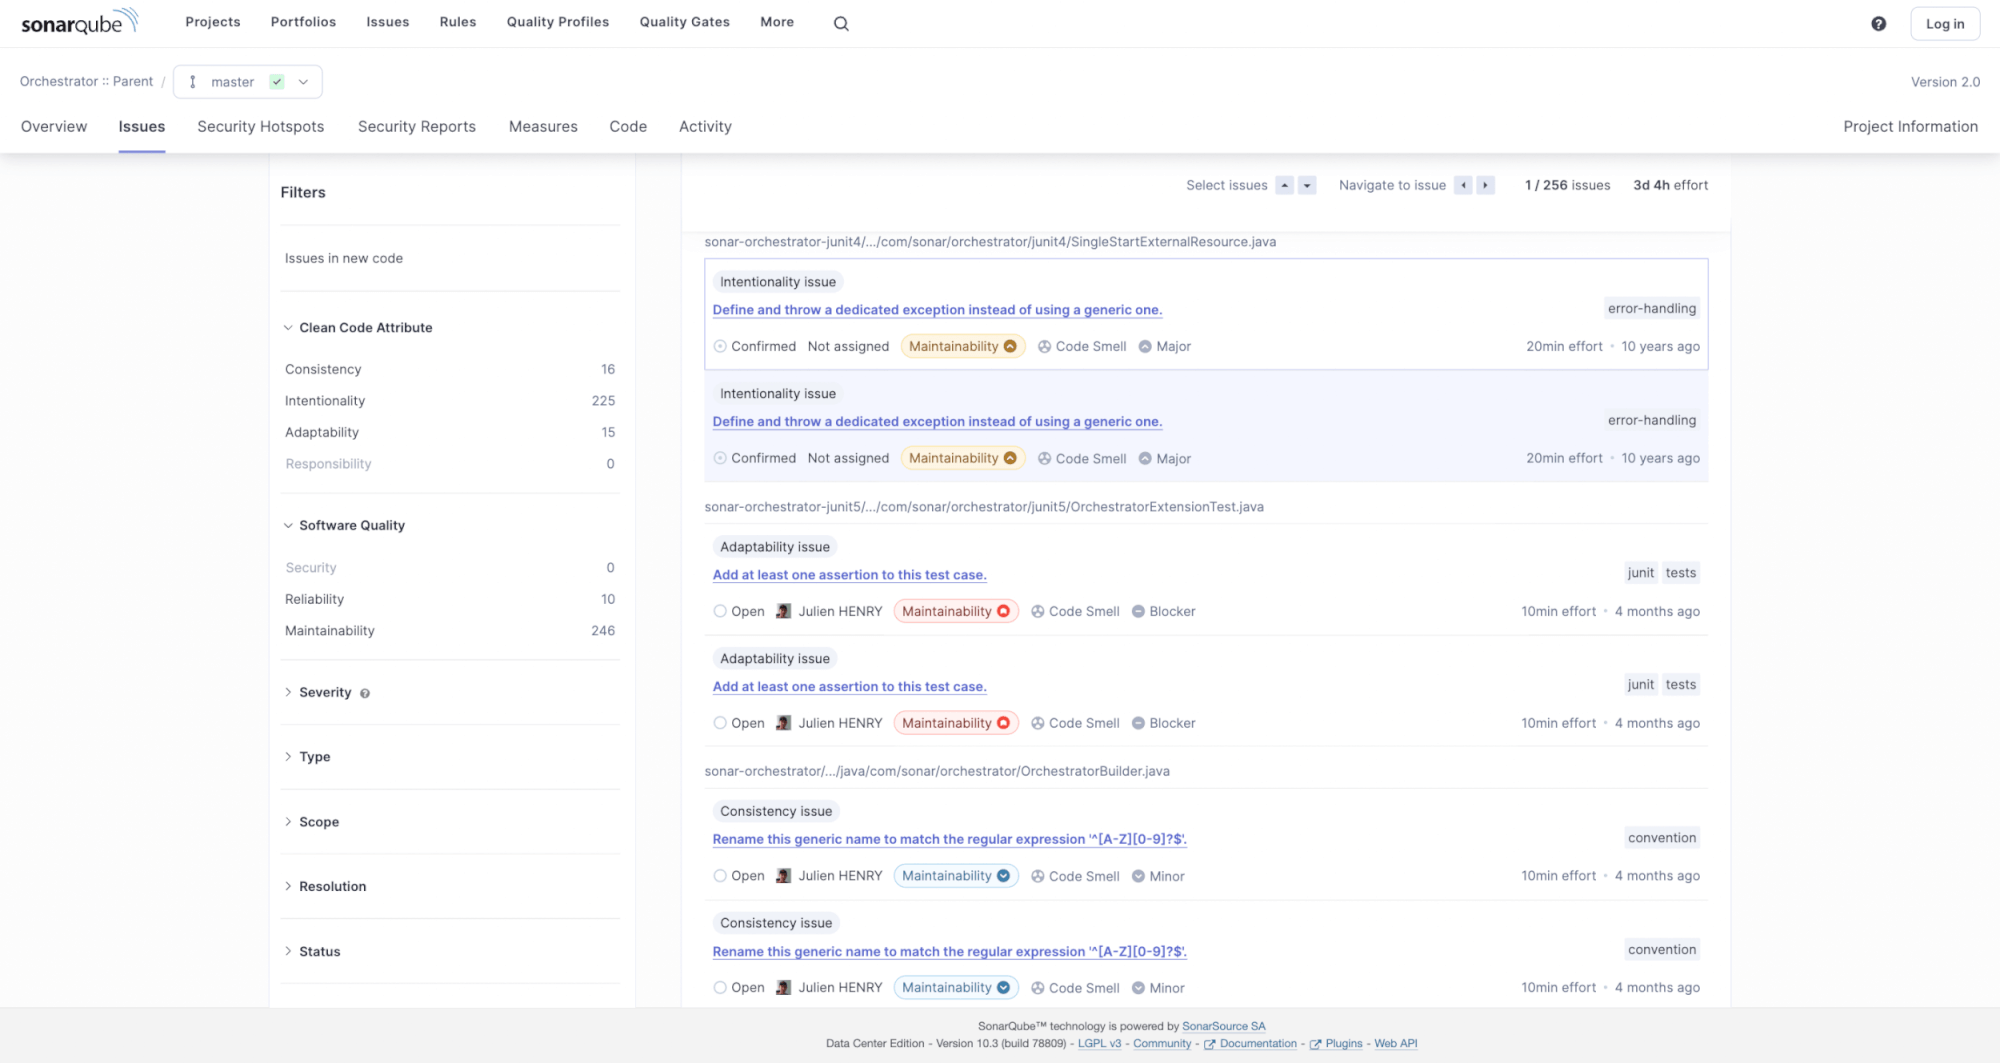Click external link icon beside Documentation
The width and height of the screenshot is (2000, 1063).
tap(1210, 1044)
